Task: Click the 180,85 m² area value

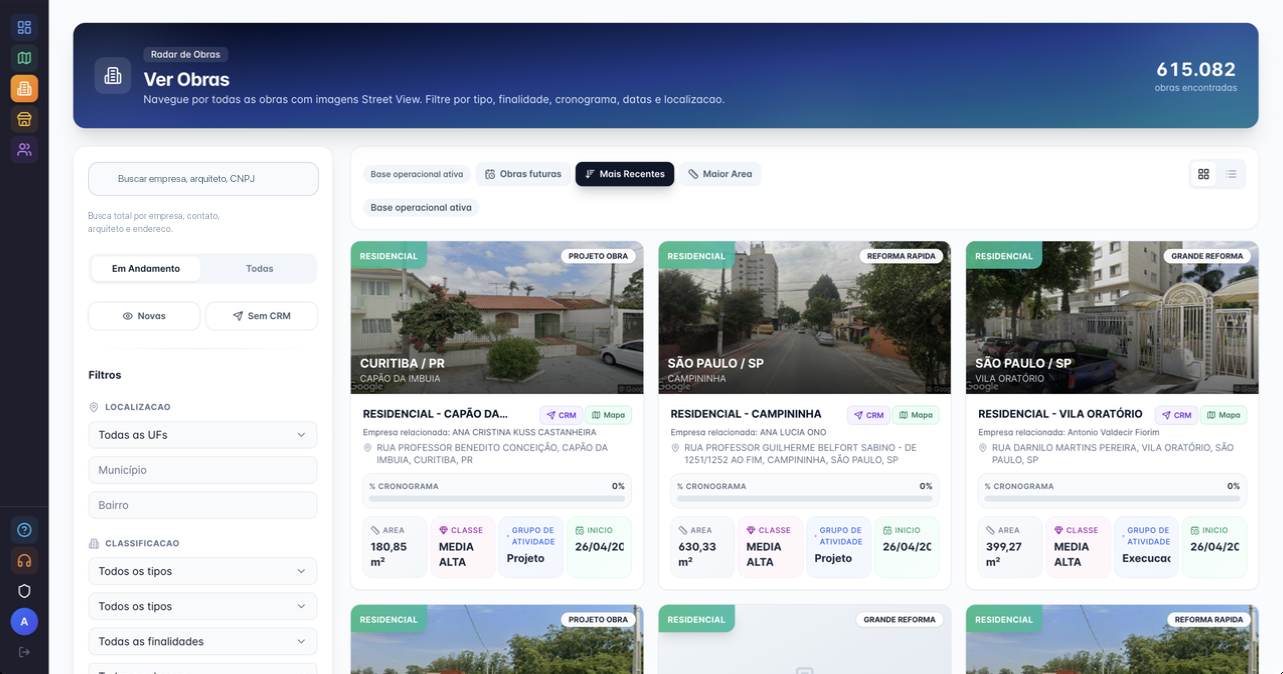Action: 389,554
